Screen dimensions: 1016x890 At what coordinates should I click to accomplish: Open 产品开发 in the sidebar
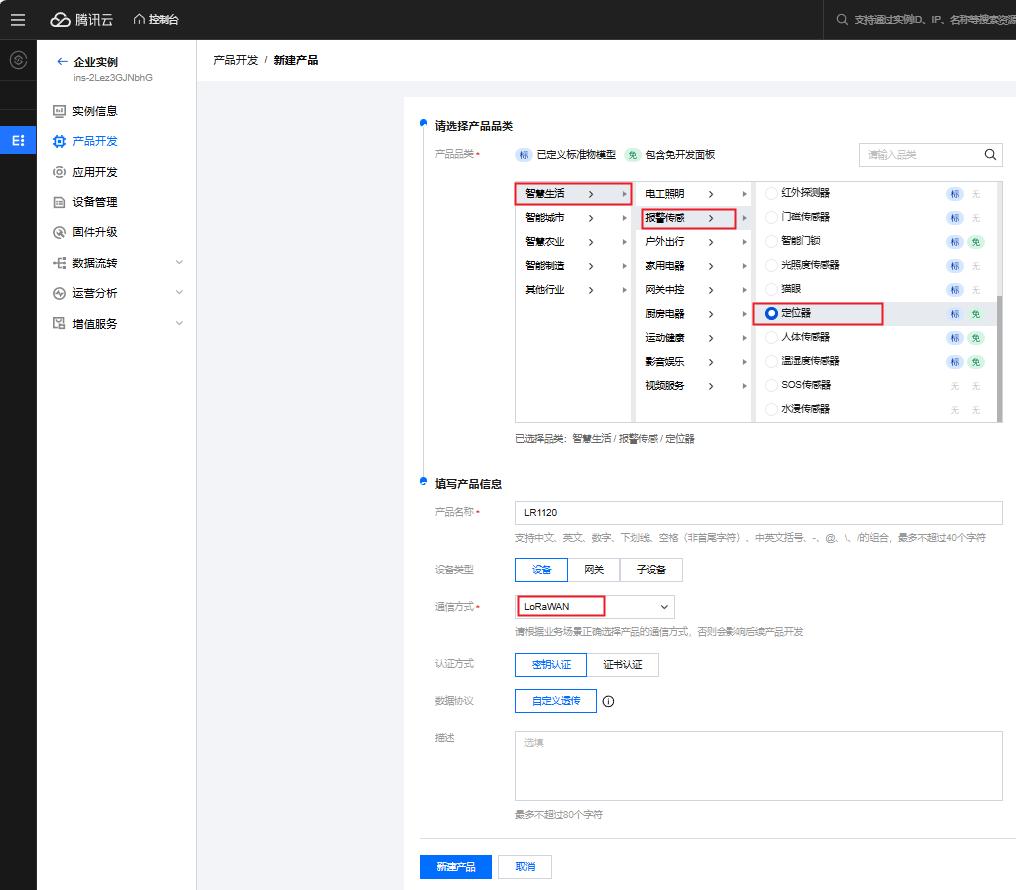pyautogui.click(x=95, y=141)
